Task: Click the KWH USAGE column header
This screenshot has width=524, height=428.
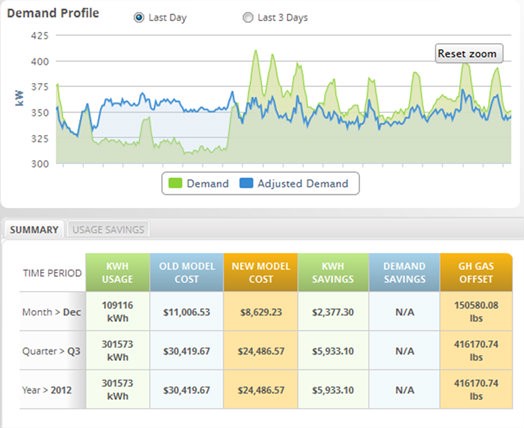Action: click(118, 272)
